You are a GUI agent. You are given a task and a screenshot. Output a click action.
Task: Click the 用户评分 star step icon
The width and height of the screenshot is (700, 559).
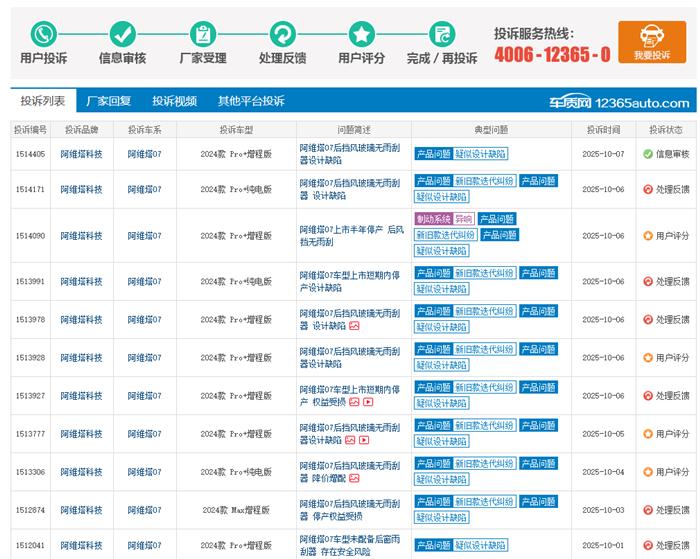click(x=361, y=34)
